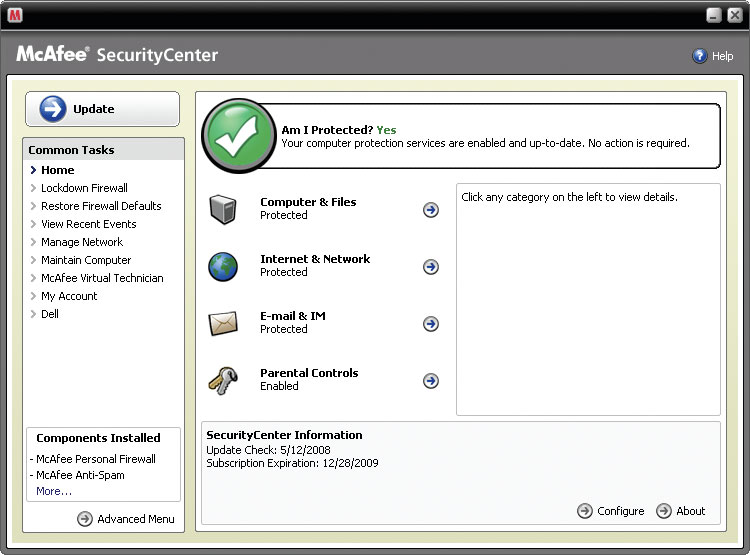Click the Advanced Menu arrow icon
Screen dimensions: 750x555
point(85,519)
